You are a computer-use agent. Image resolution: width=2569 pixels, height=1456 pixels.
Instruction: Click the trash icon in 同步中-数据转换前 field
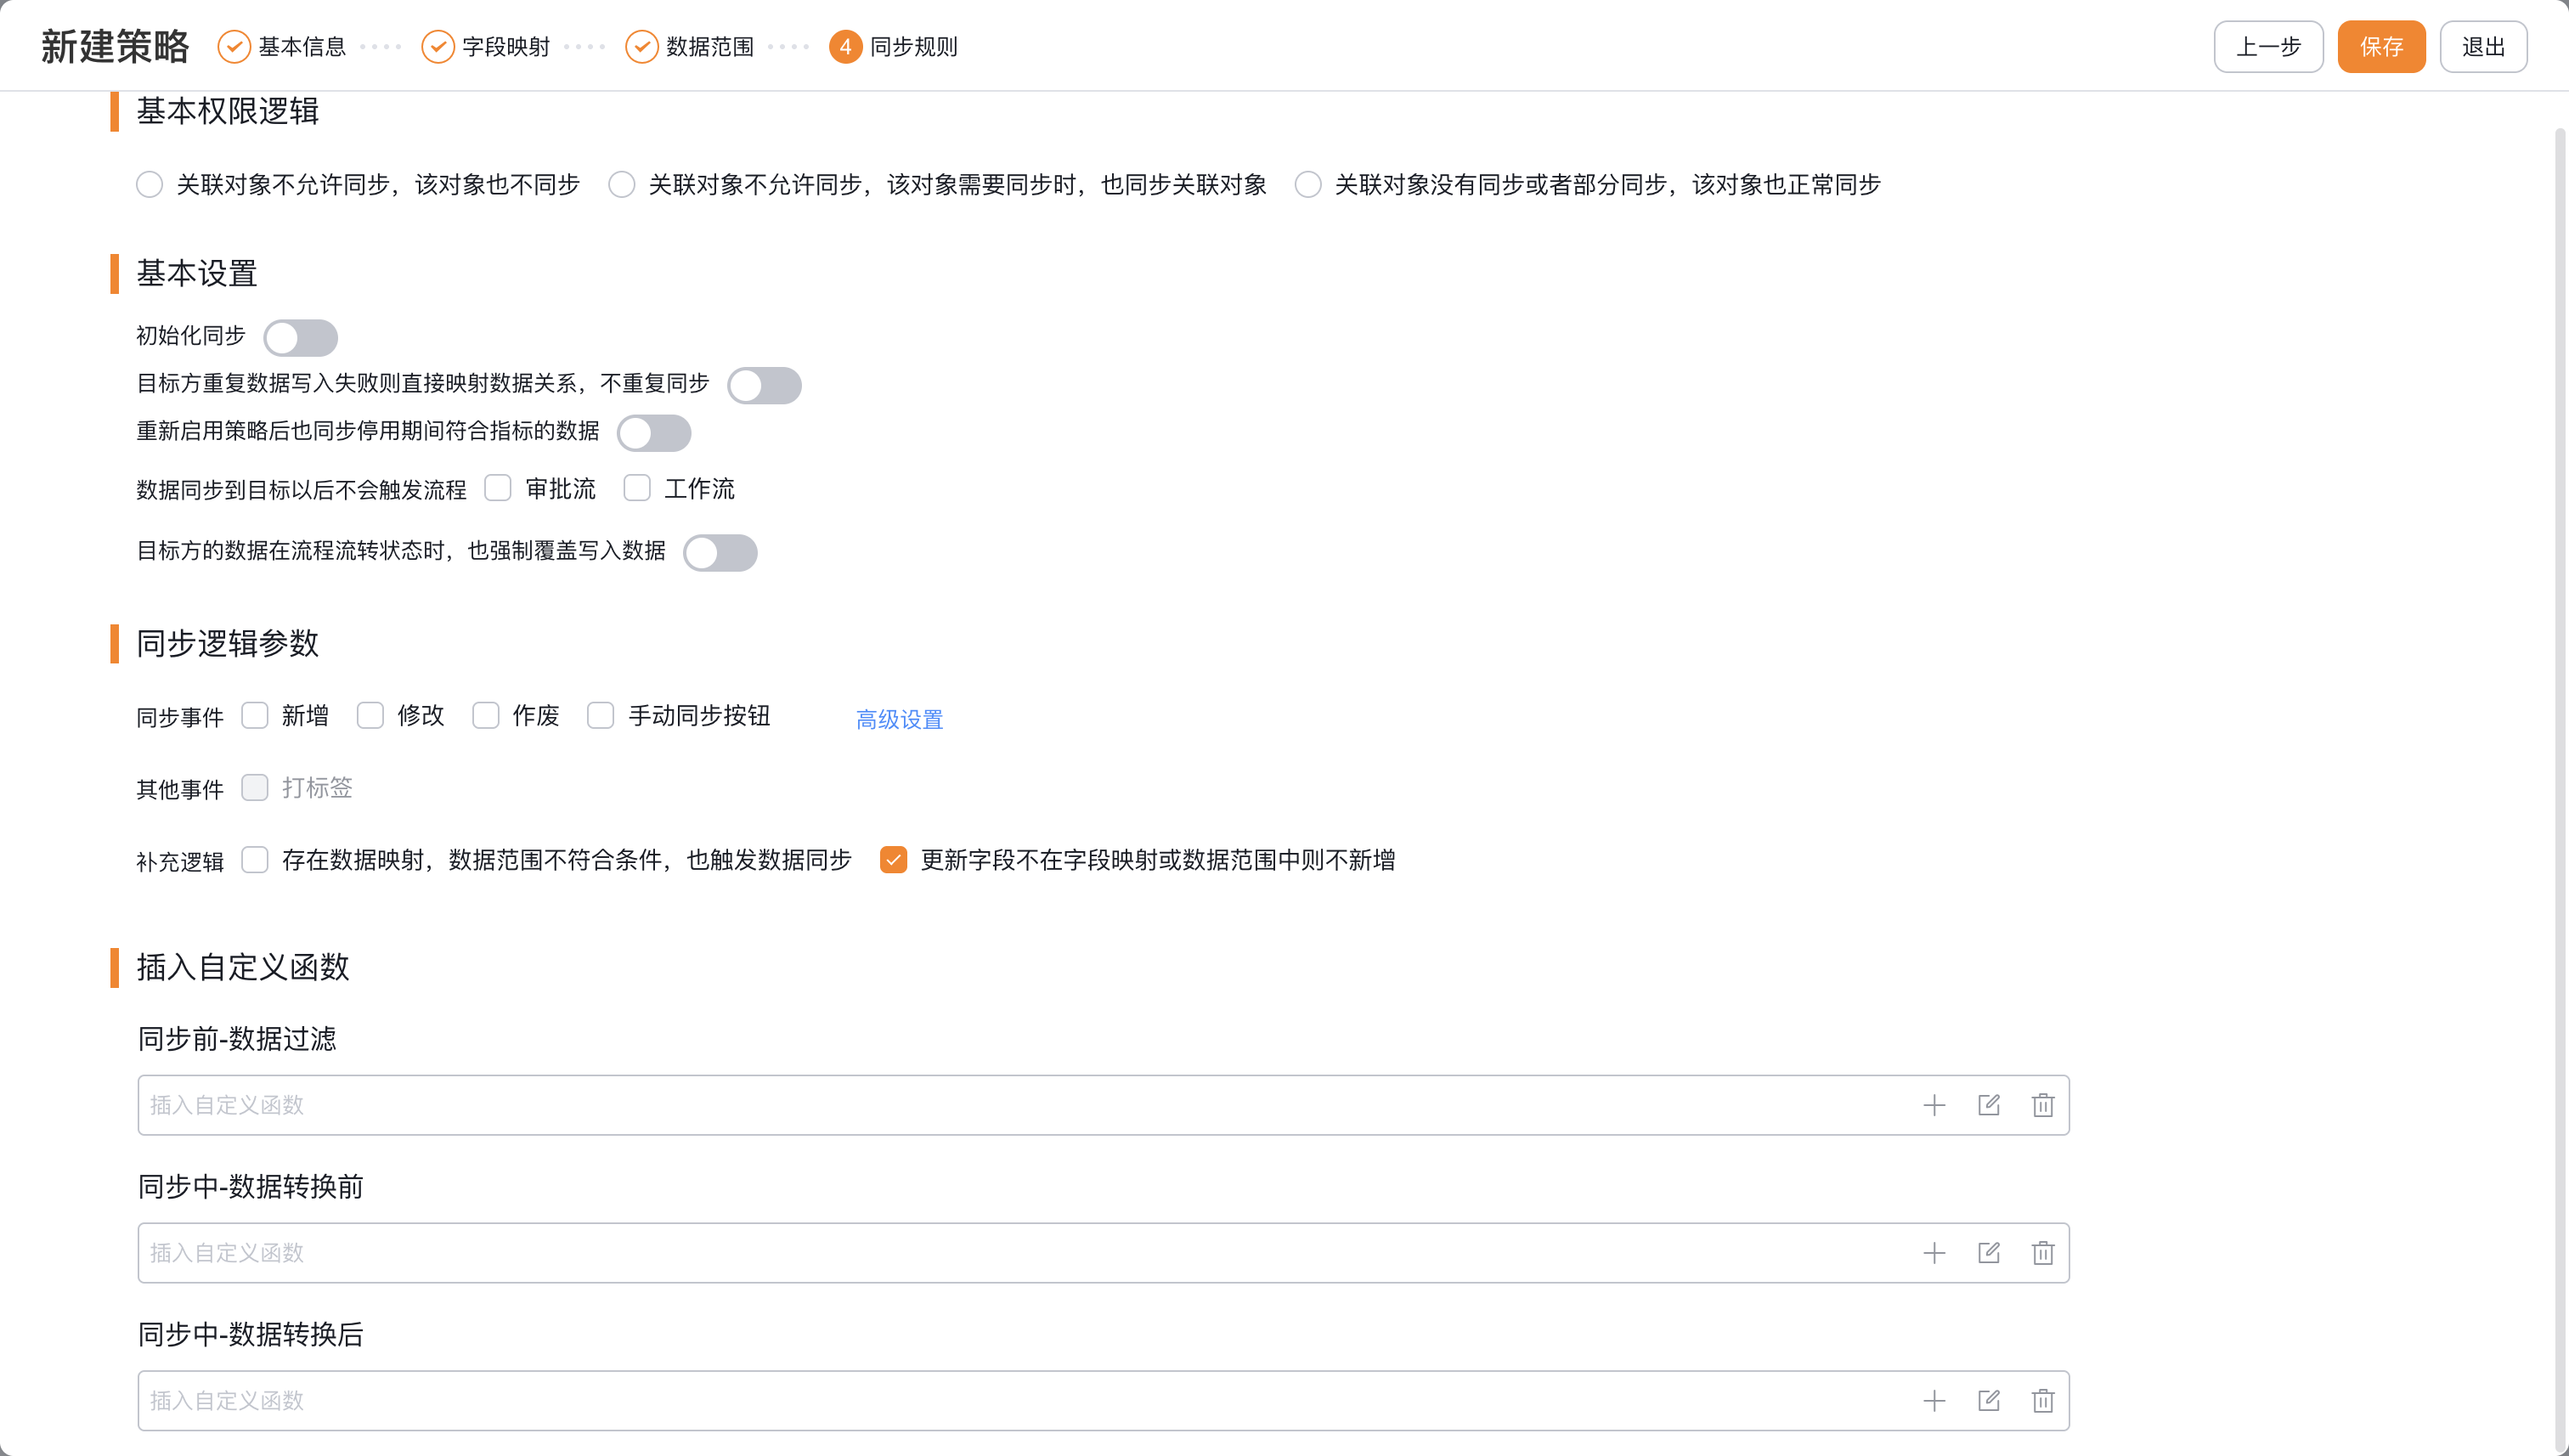[2042, 1253]
